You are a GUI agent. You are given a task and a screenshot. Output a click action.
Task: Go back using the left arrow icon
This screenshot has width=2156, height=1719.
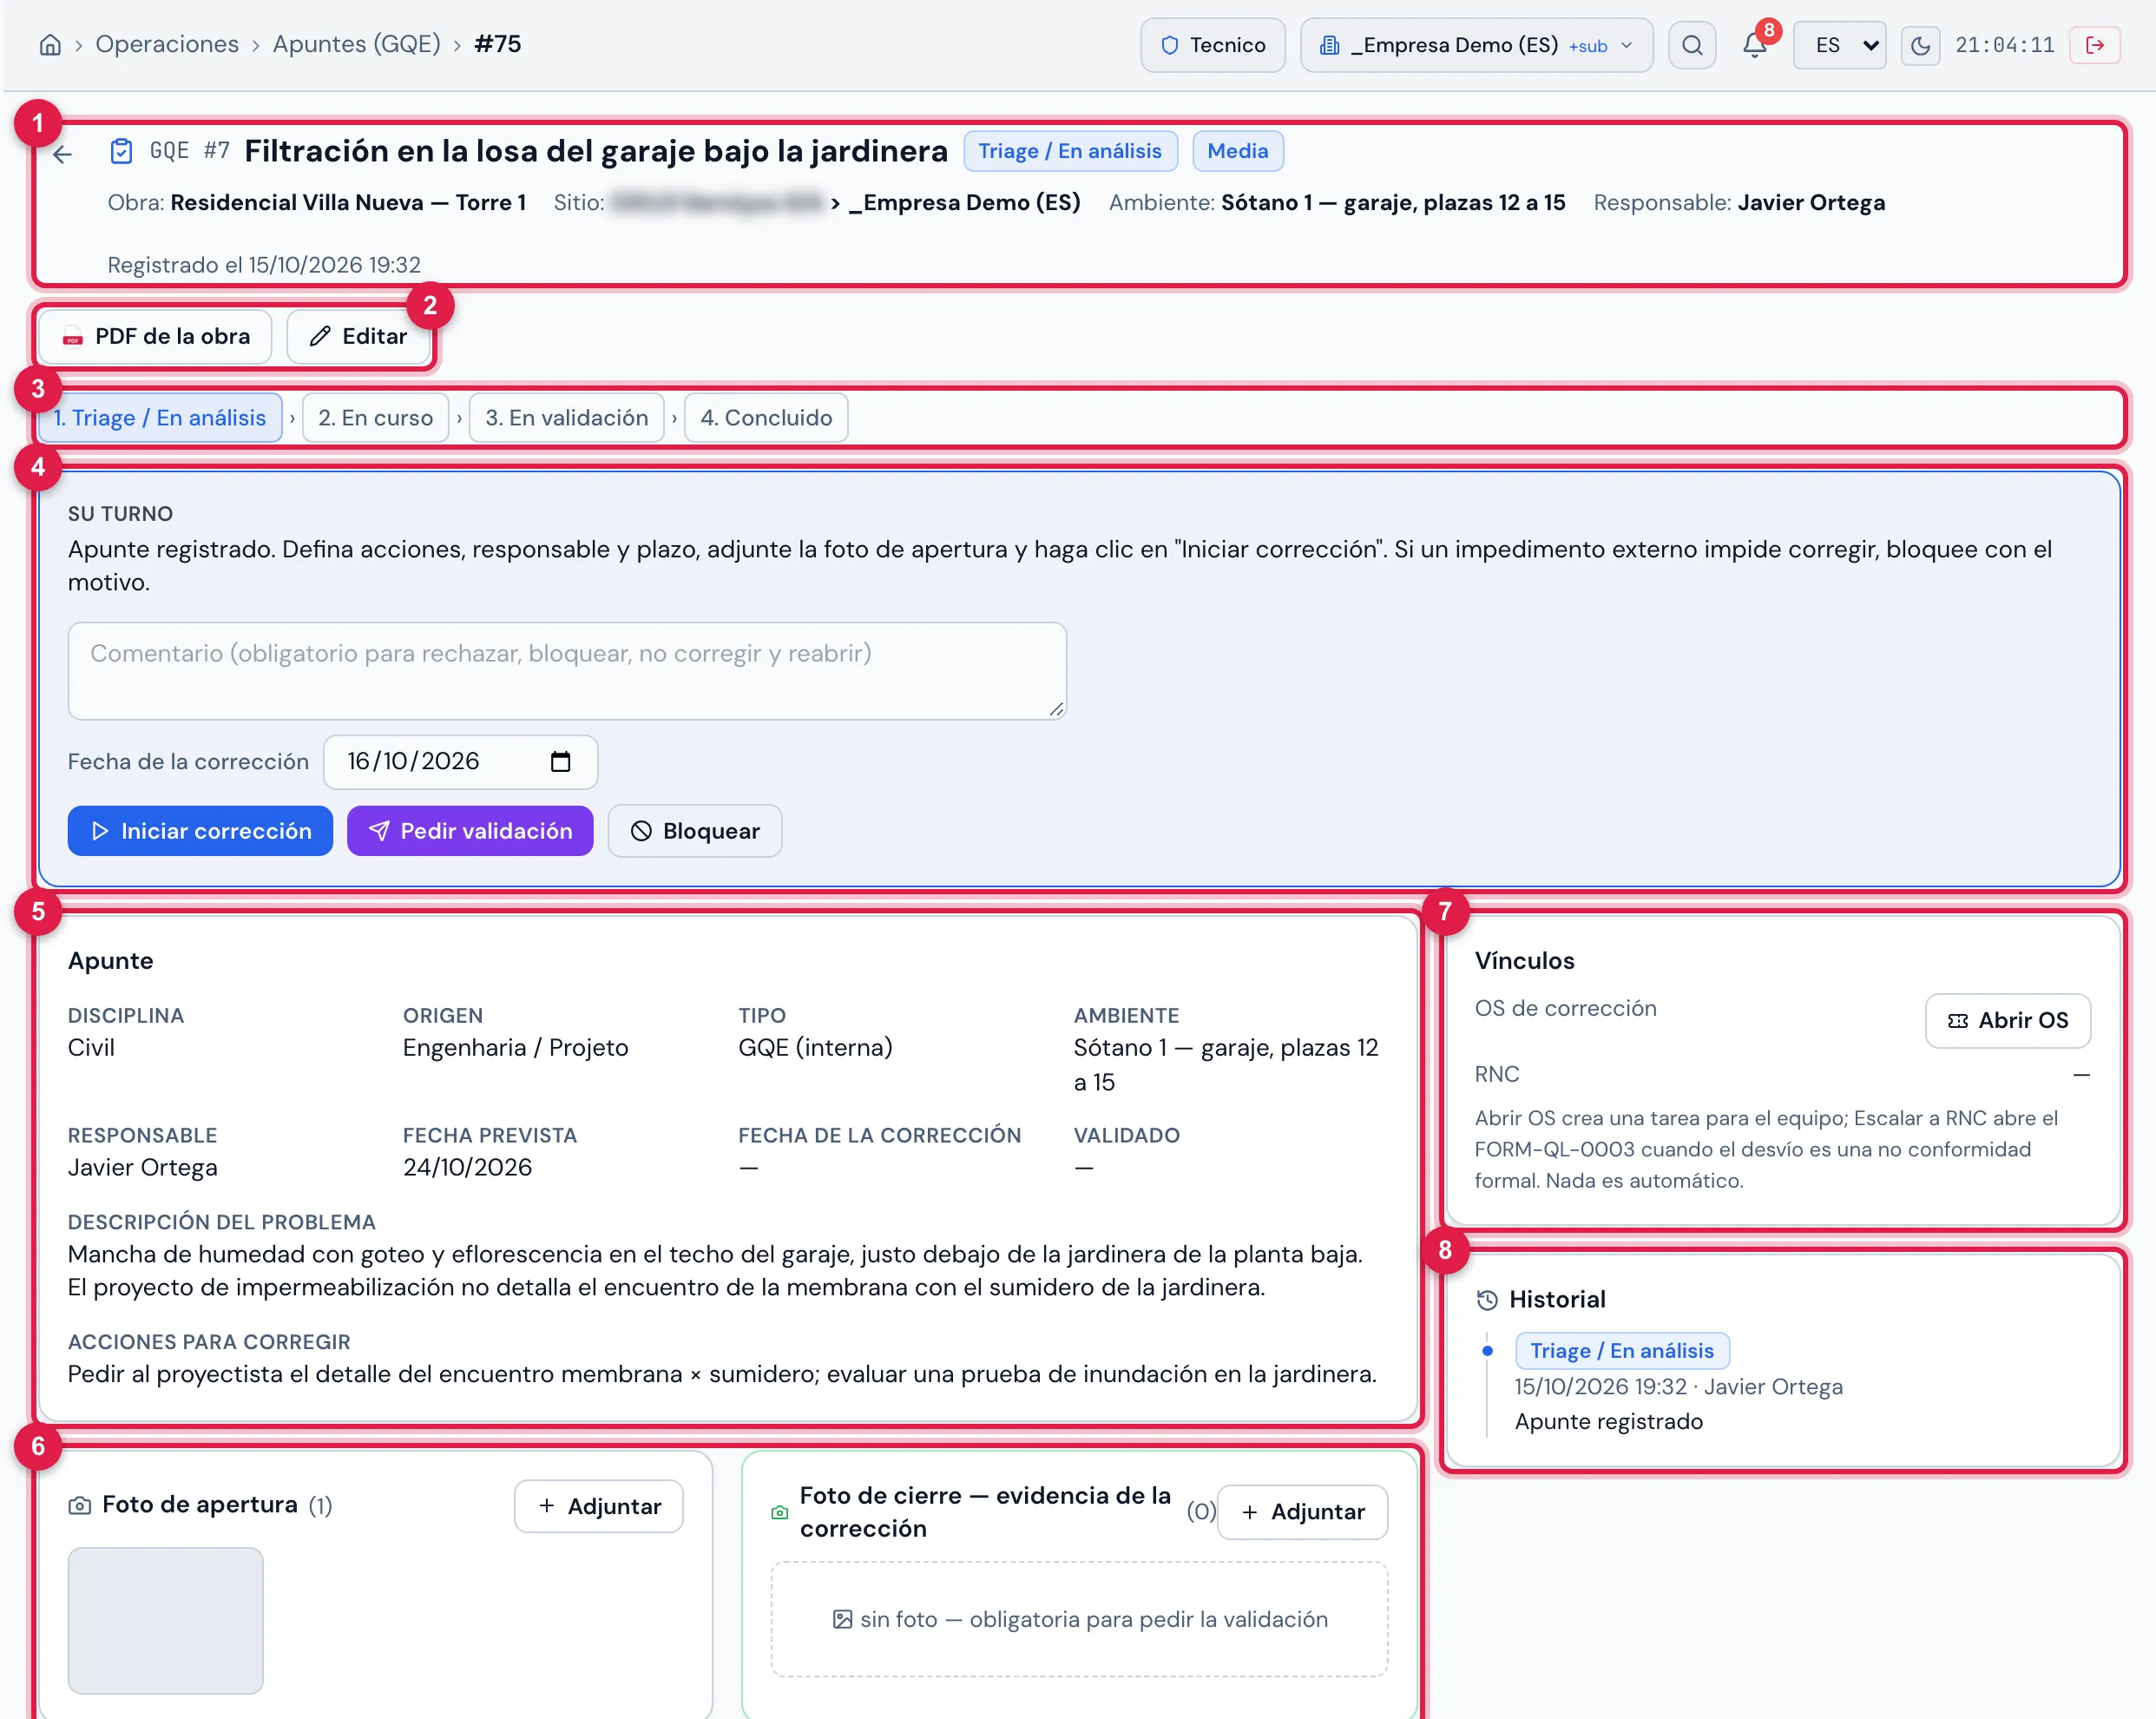[63, 154]
